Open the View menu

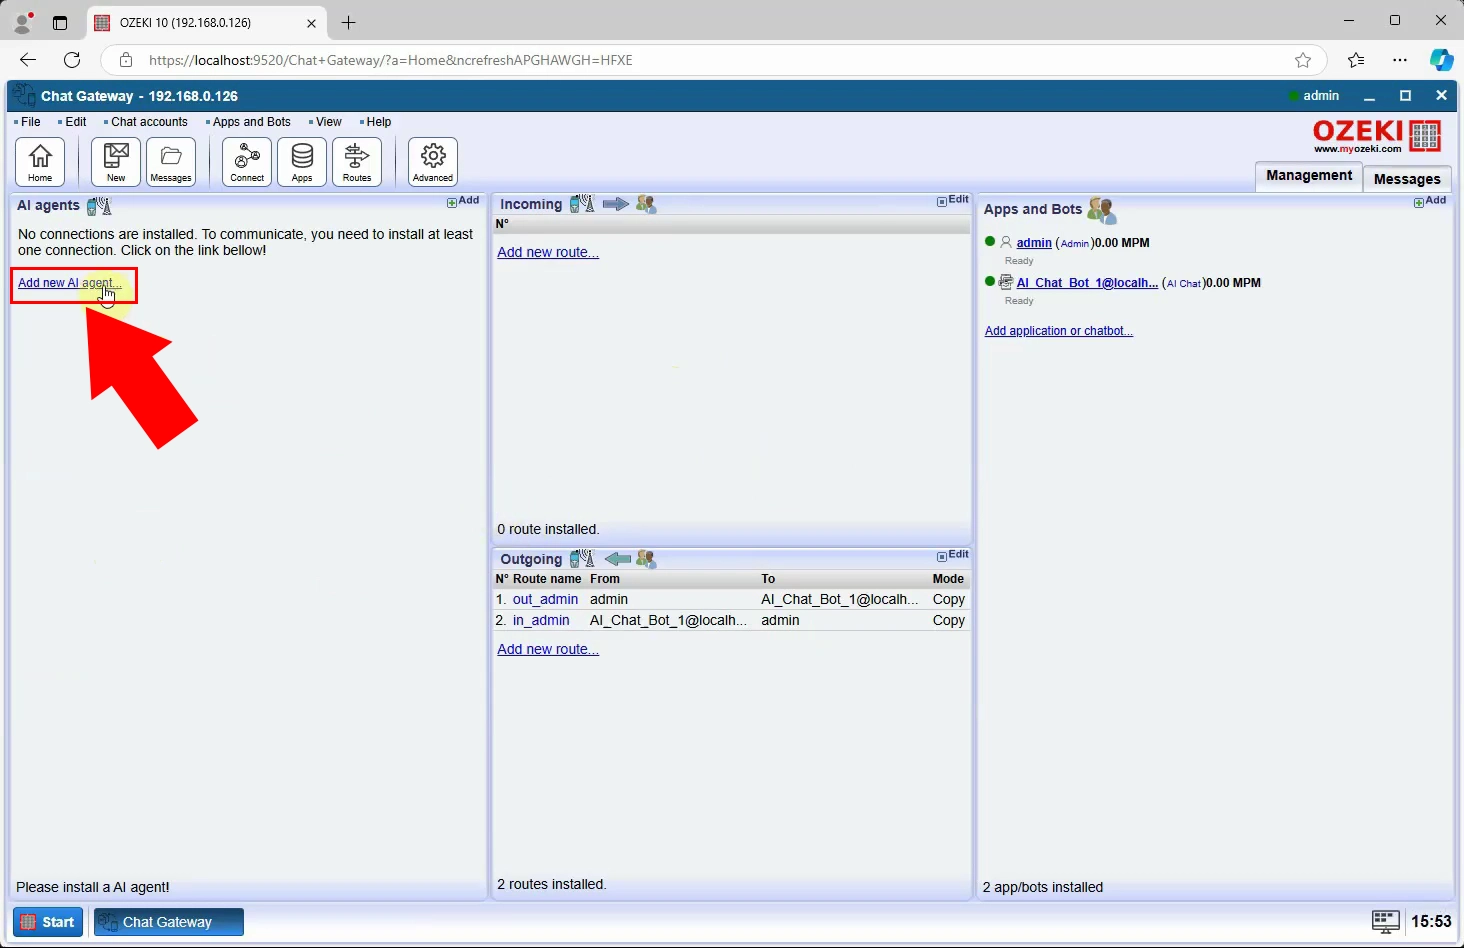pyautogui.click(x=329, y=122)
